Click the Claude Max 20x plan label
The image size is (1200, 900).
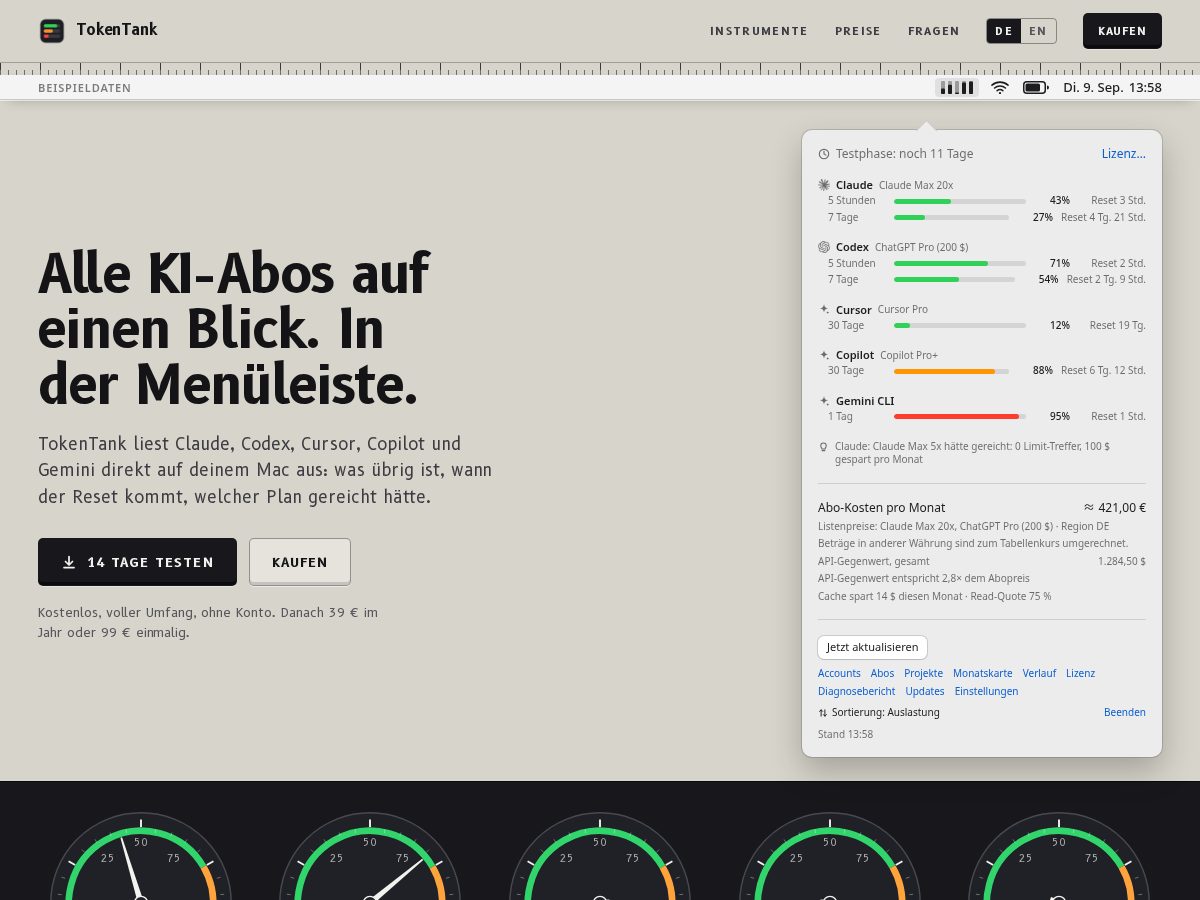coord(916,186)
